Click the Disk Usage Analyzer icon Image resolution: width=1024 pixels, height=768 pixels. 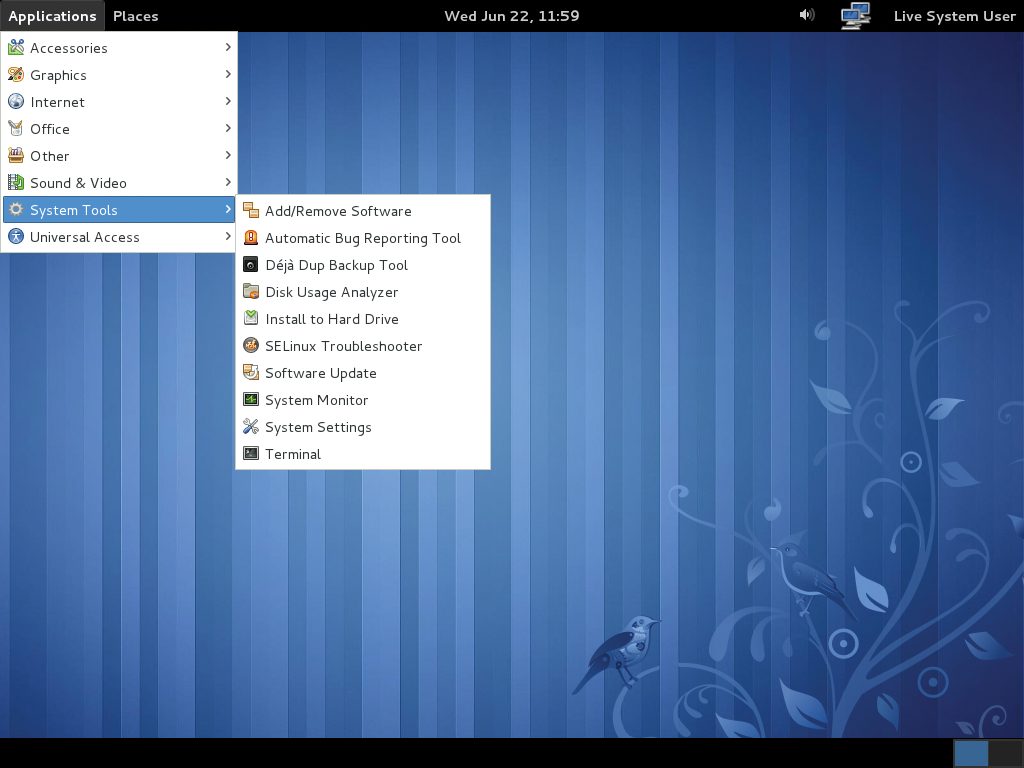click(251, 292)
